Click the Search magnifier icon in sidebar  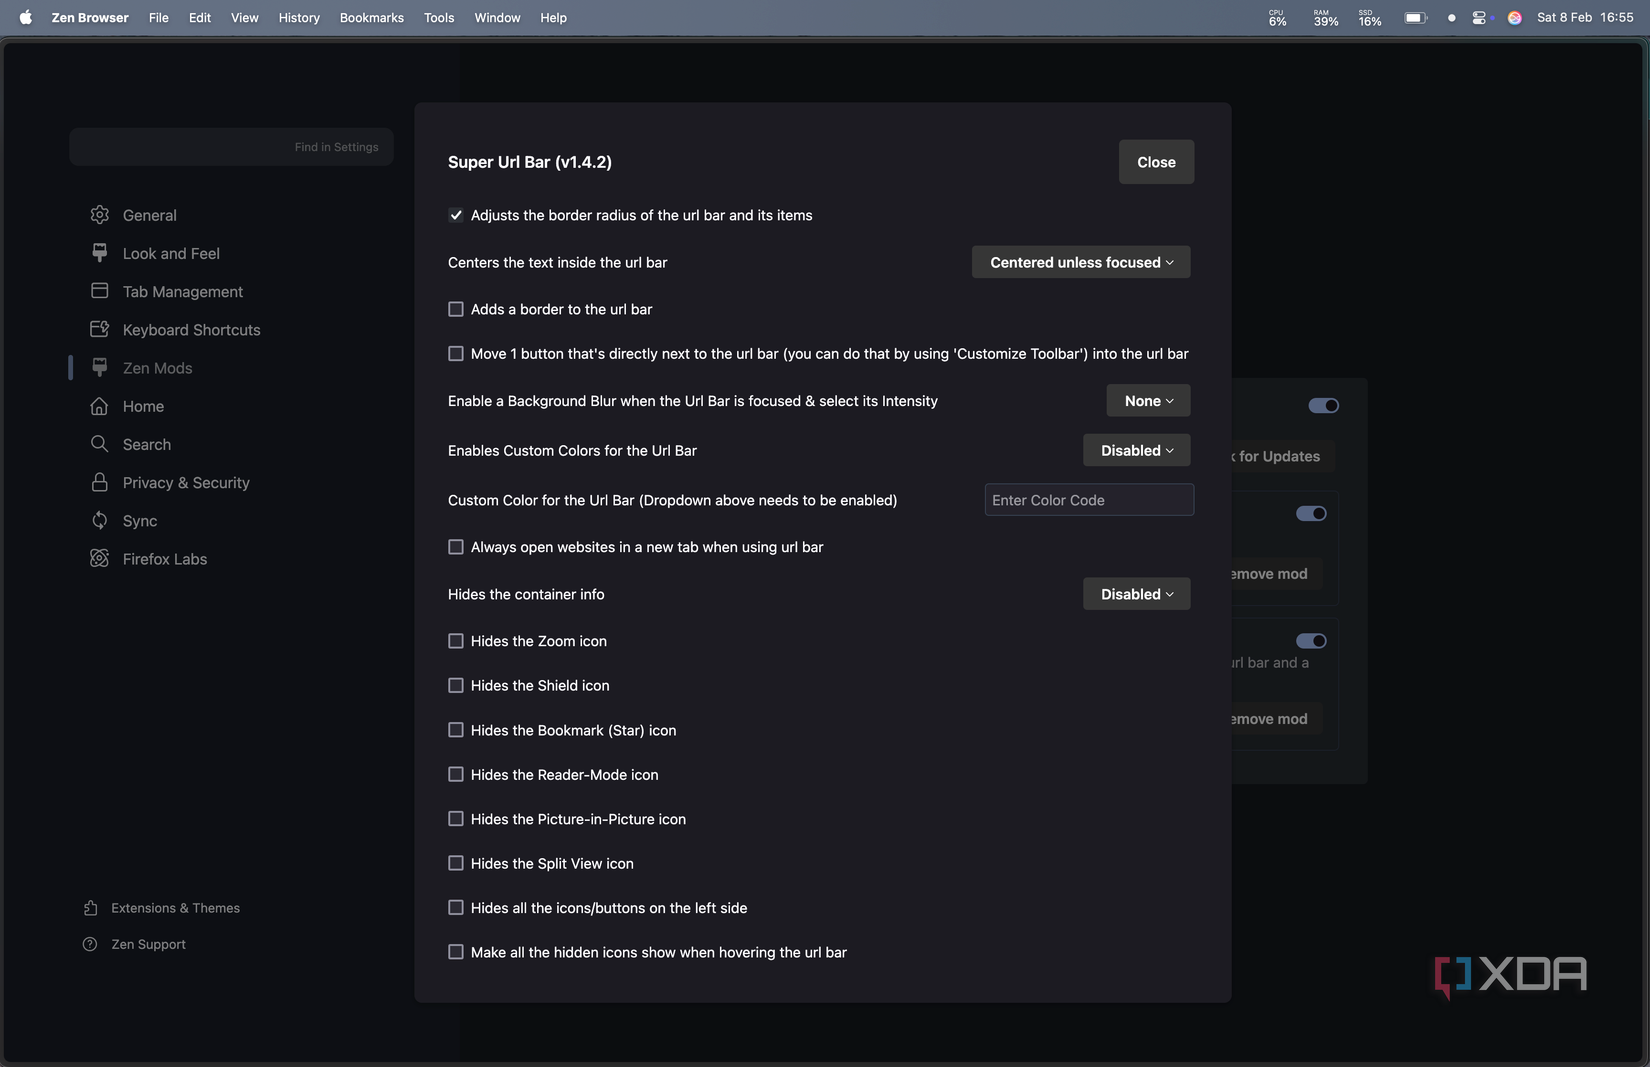click(99, 444)
